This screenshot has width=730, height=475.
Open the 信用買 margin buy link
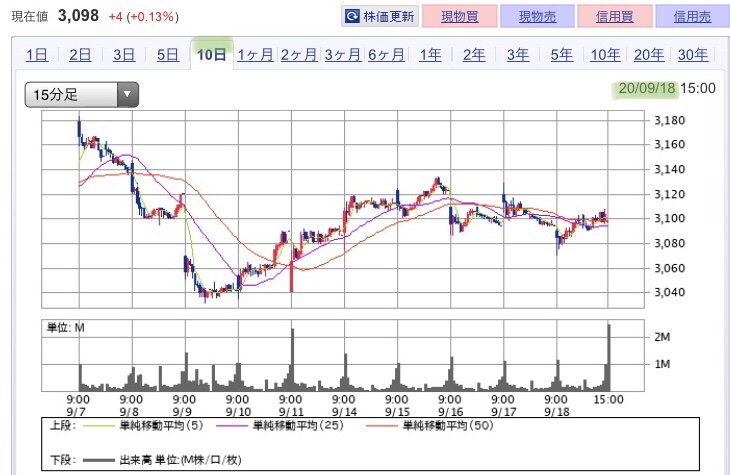[x=615, y=16]
